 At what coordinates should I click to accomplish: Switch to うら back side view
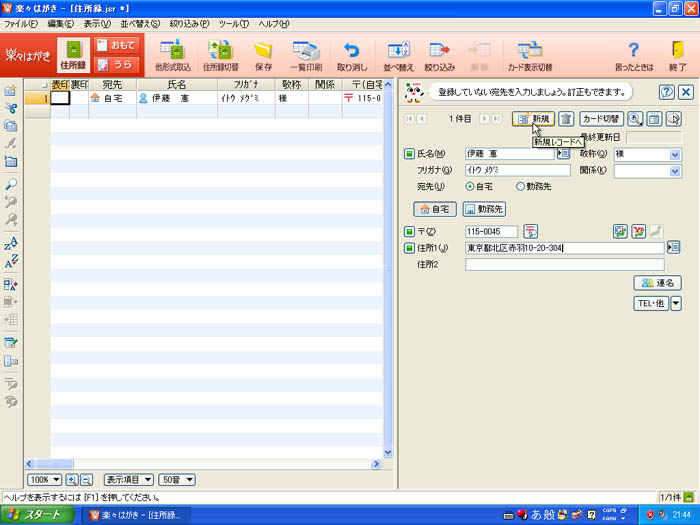pyautogui.click(x=117, y=64)
